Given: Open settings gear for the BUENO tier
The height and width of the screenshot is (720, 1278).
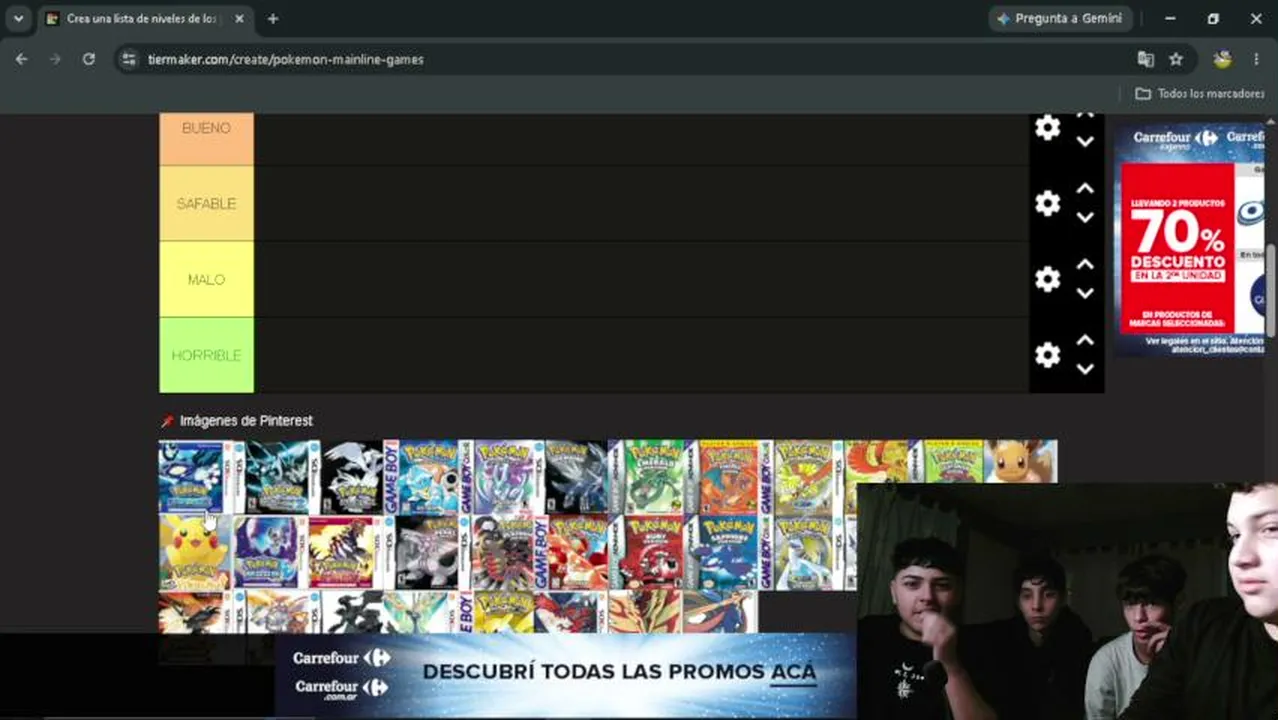Looking at the screenshot, I should pyautogui.click(x=1047, y=128).
